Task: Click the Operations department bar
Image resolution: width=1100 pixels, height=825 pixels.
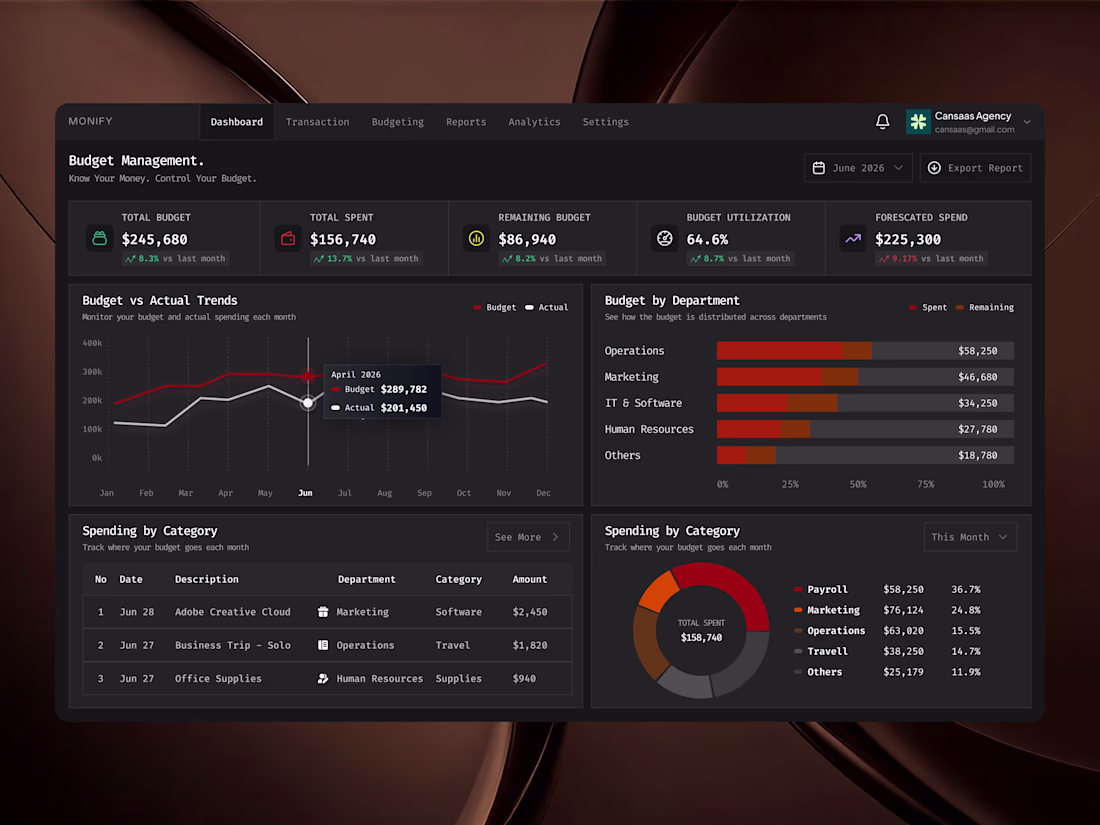Action: (x=865, y=351)
